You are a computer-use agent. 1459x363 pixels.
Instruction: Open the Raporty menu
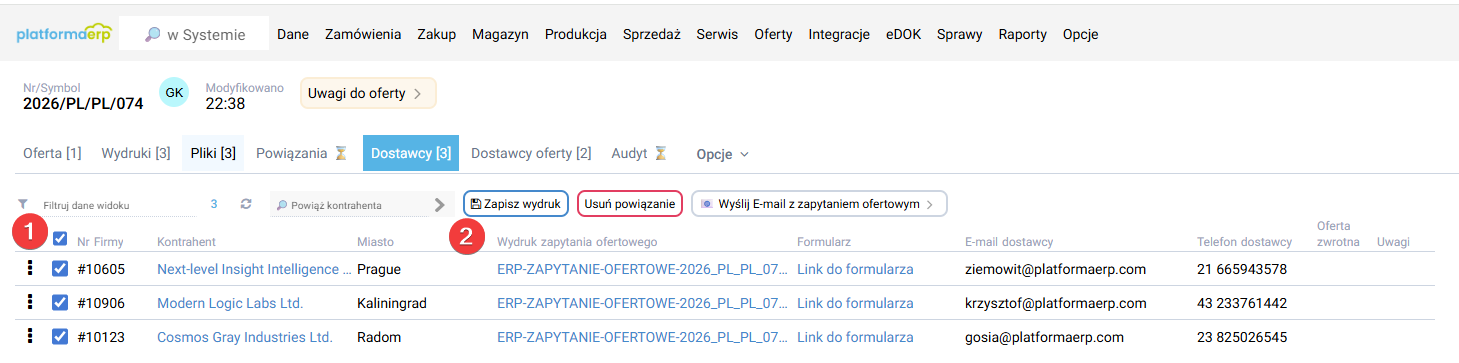[1023, 34]
